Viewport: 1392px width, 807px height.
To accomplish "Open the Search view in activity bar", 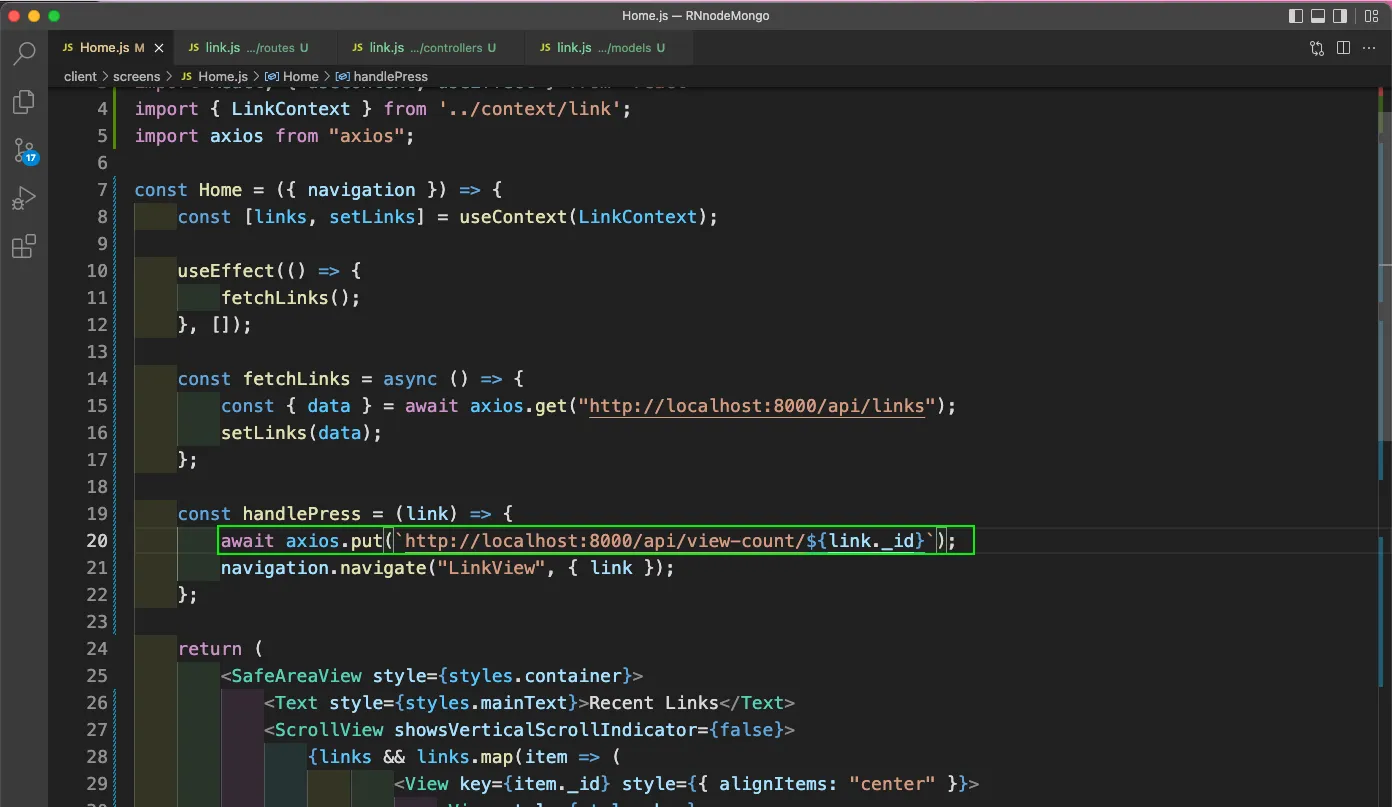I will point(24,53).
